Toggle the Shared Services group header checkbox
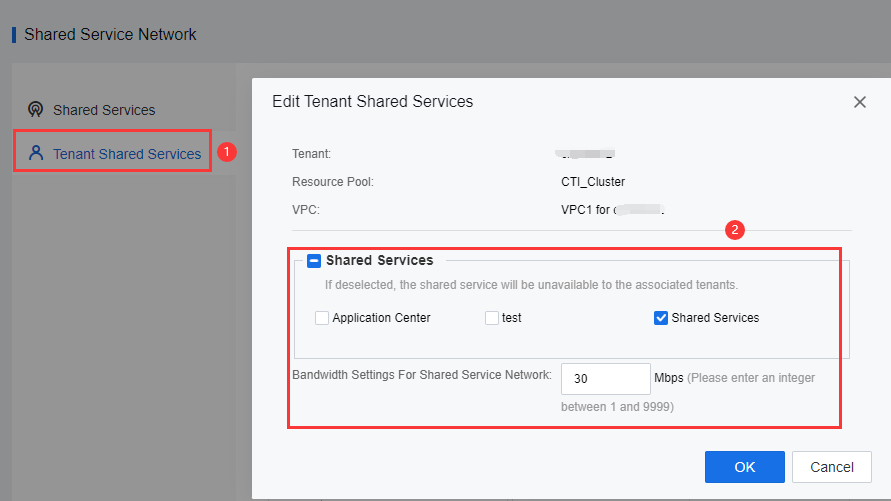Image resolution: width=891 pixels, height=501 pixels. [x=314, y=261]
